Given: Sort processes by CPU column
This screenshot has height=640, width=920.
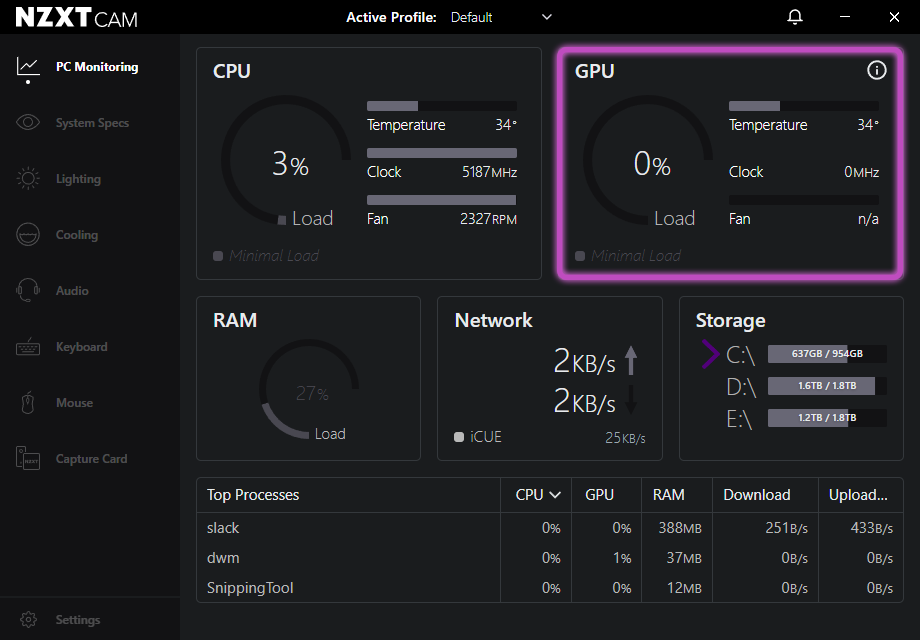Looking at the screenshot, I should (538, 495).
